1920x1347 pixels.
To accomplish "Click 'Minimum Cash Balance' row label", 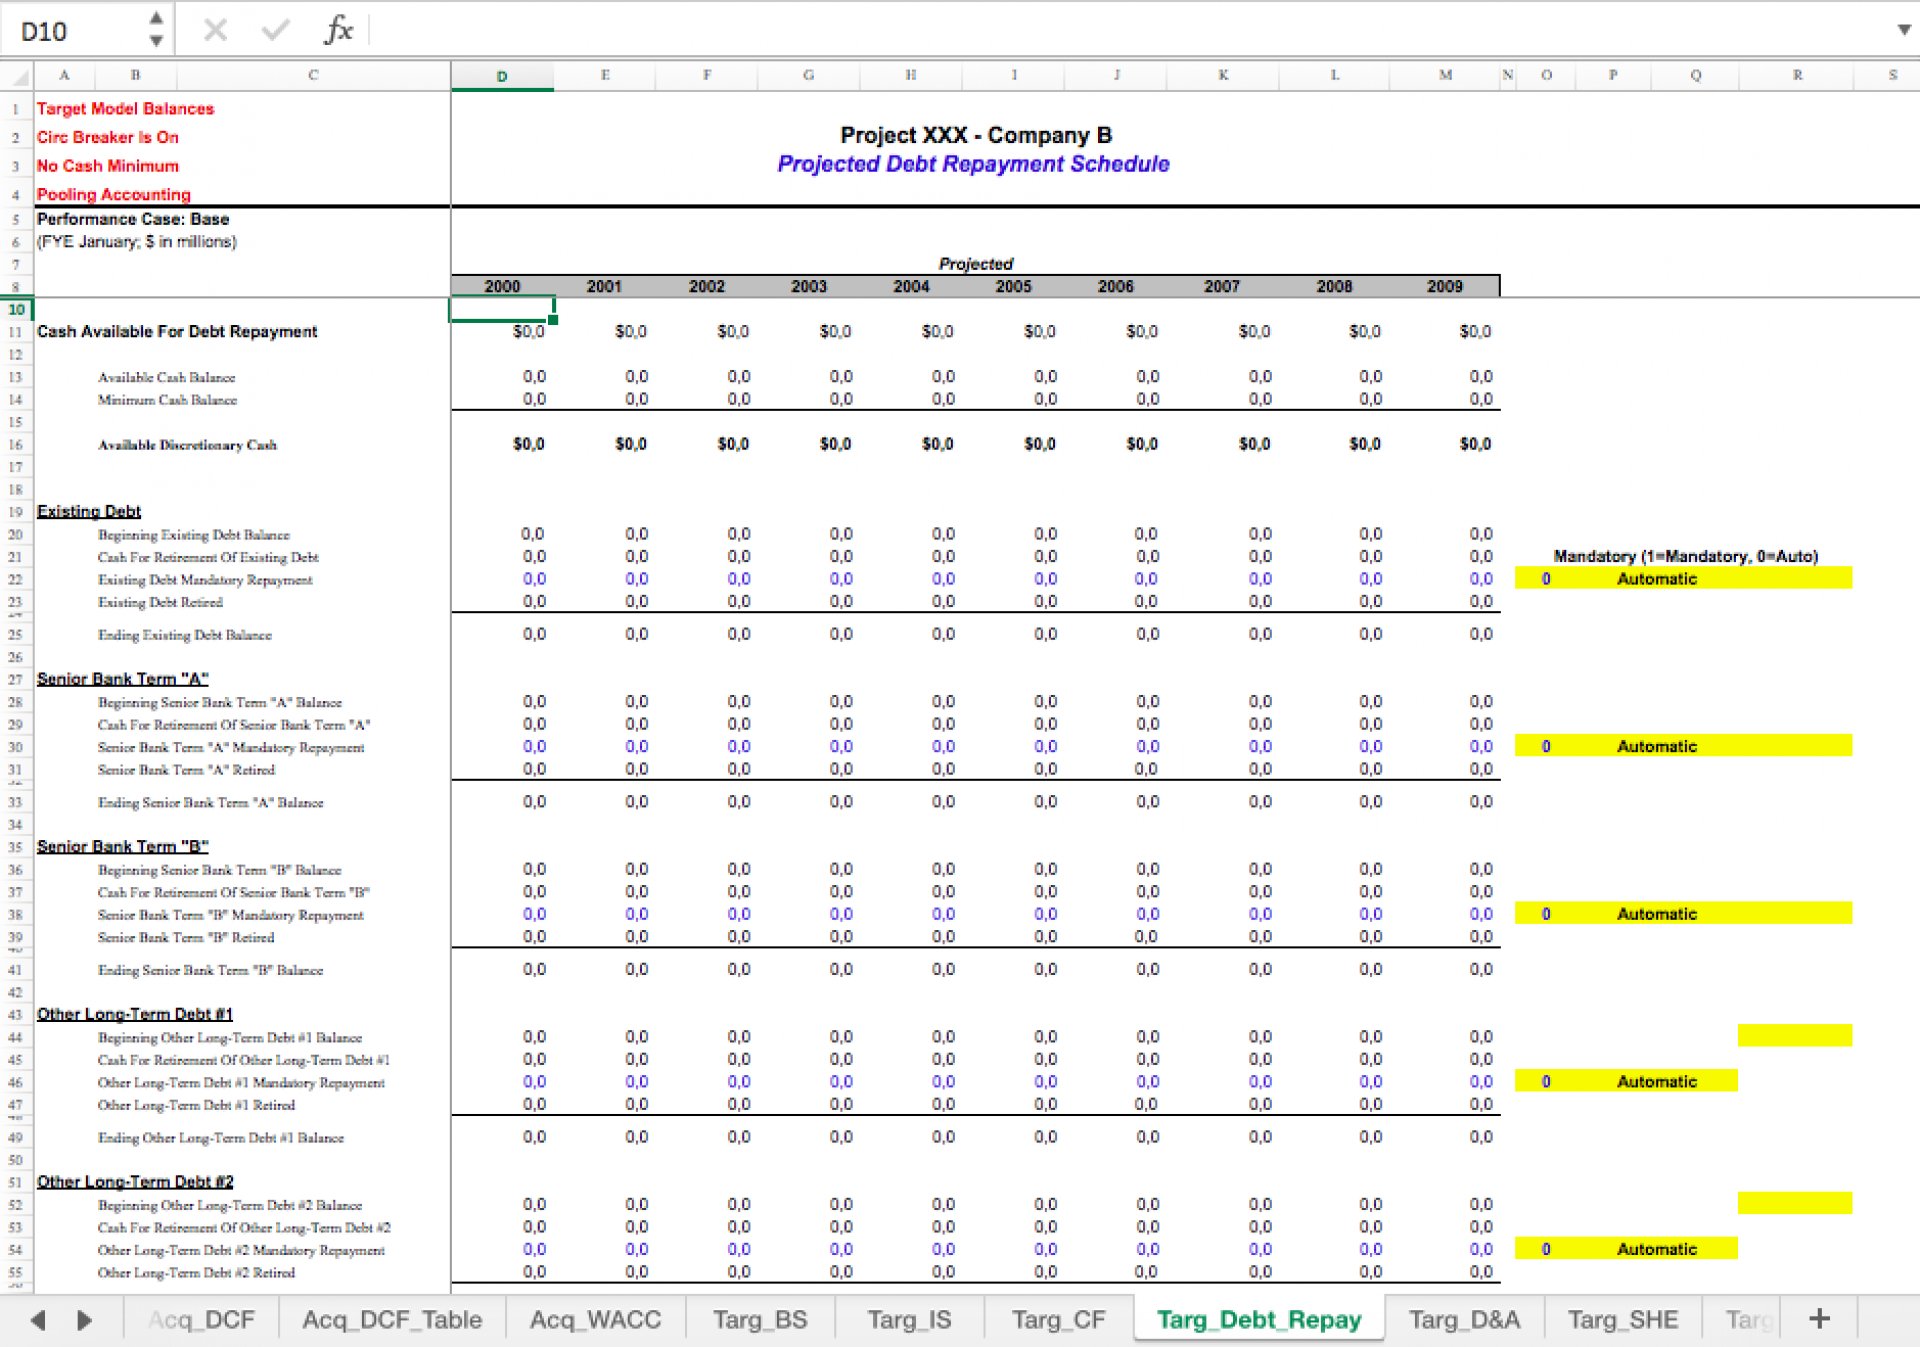I will [167, 400].
